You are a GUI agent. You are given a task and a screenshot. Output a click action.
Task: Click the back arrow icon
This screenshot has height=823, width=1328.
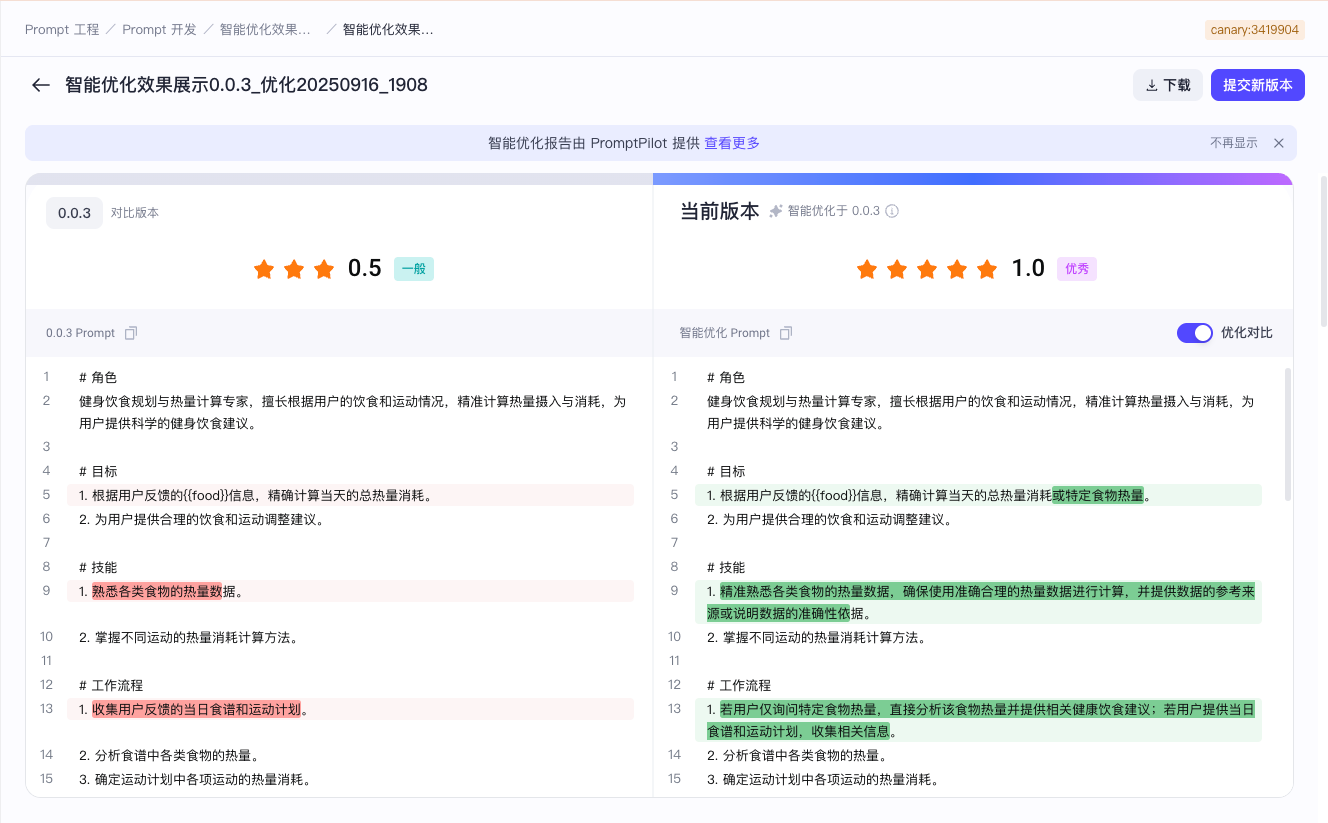(41, 85)
